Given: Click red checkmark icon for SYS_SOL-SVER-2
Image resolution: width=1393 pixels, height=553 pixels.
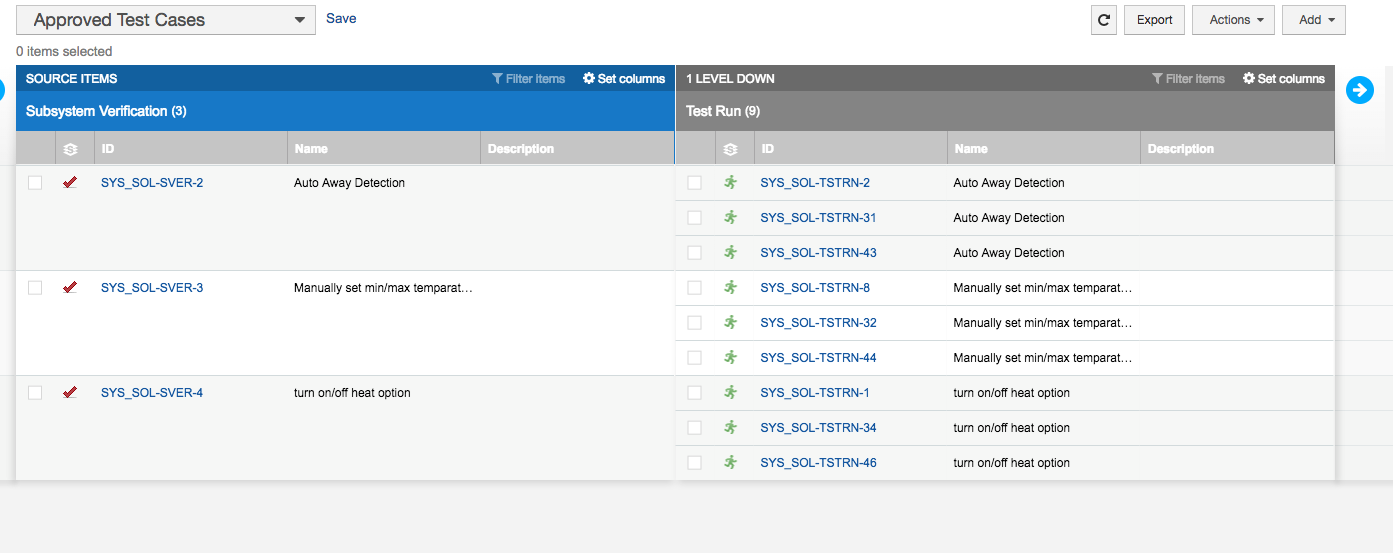Looking at the screenshot, I should [x=70, y=183].
